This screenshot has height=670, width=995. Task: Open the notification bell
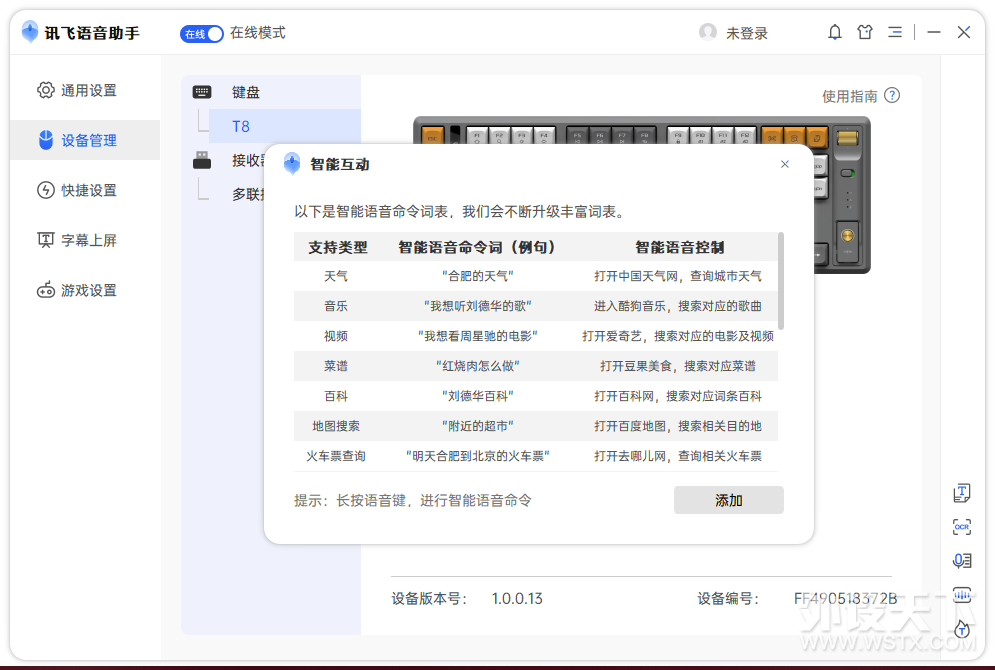coord(834,32)
